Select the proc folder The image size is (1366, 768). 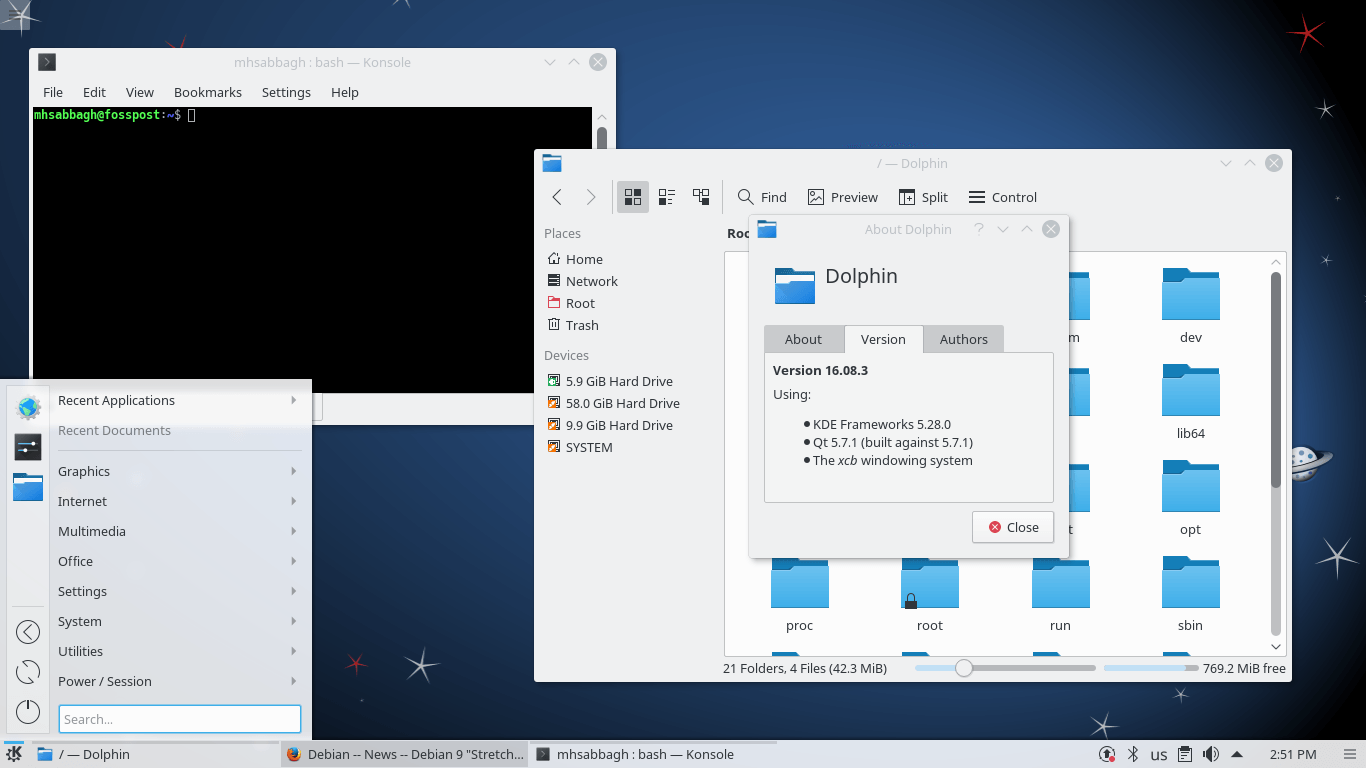tap(799, 595)
